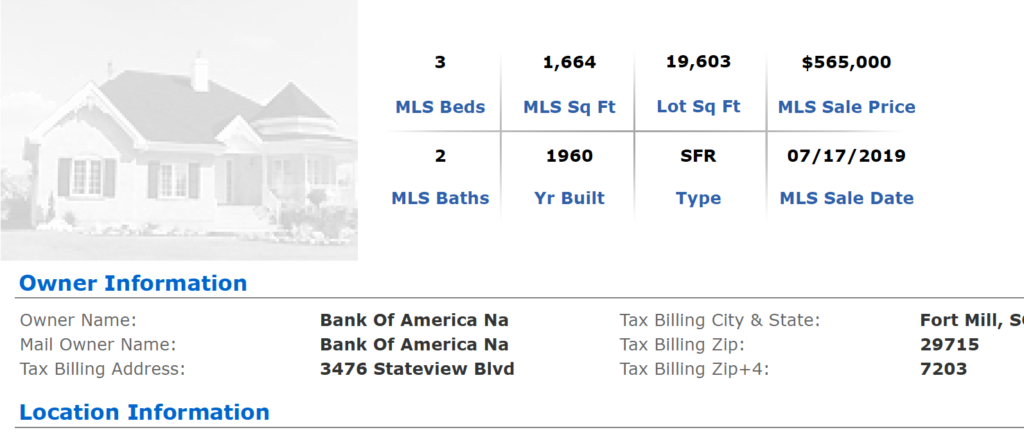The width and height of the screenshot is (1024, 439).
Task: Click the MLS Sq Ft label
Action: (x=569, y=107)
